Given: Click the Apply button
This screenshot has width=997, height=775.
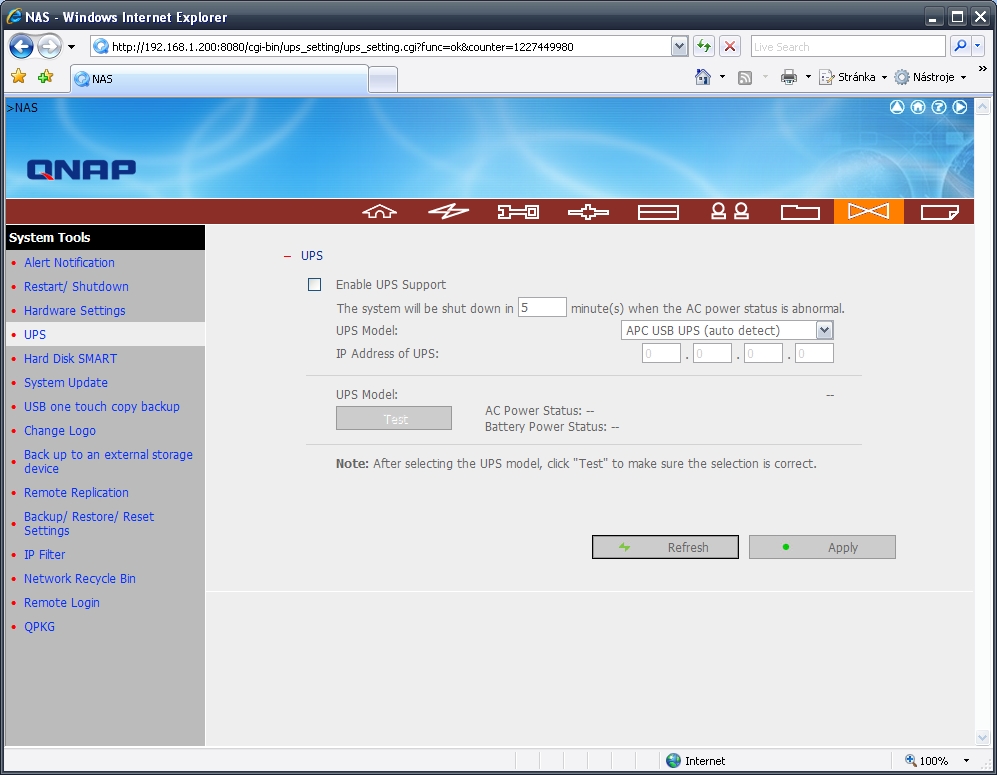Looking at the screenshot, I should 822,547.
